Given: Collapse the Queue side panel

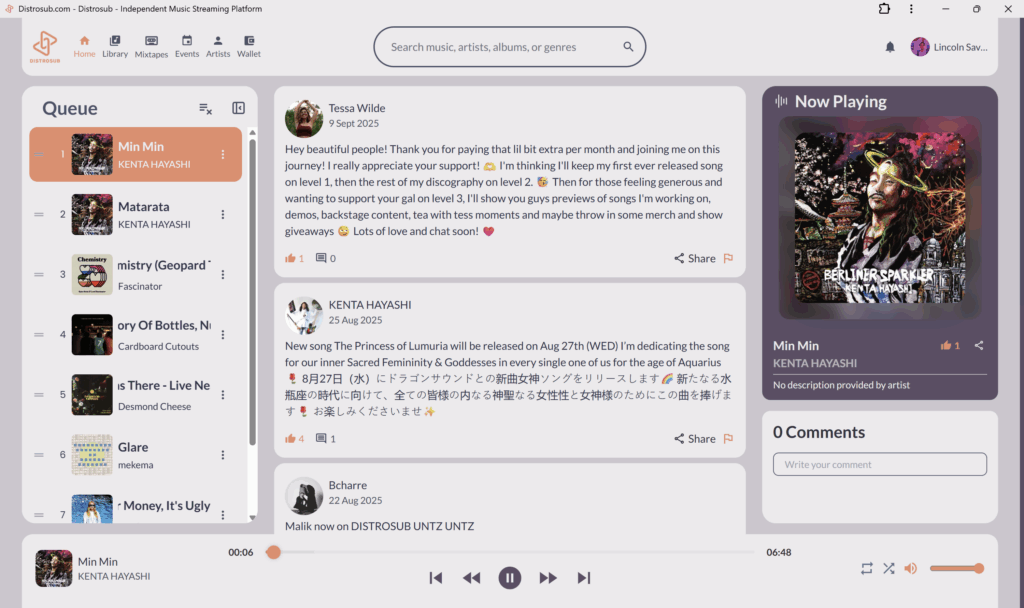Looking at the screenshot, I should tap(239, 108).
